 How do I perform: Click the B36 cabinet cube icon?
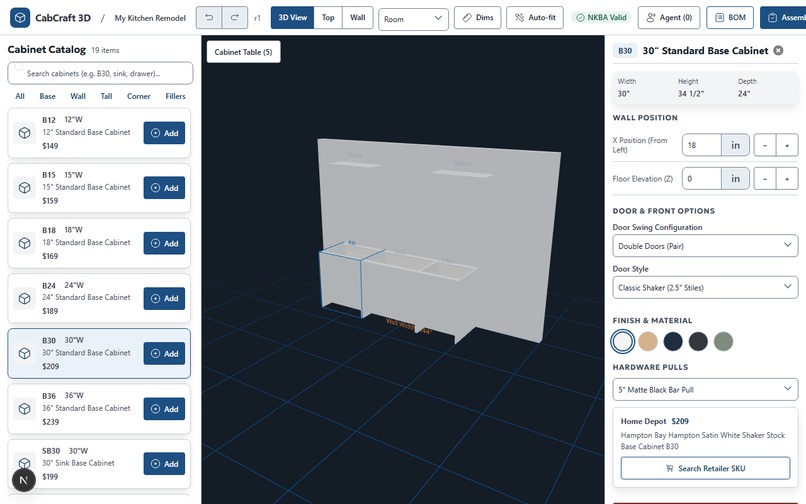click(x=24, y=409)
